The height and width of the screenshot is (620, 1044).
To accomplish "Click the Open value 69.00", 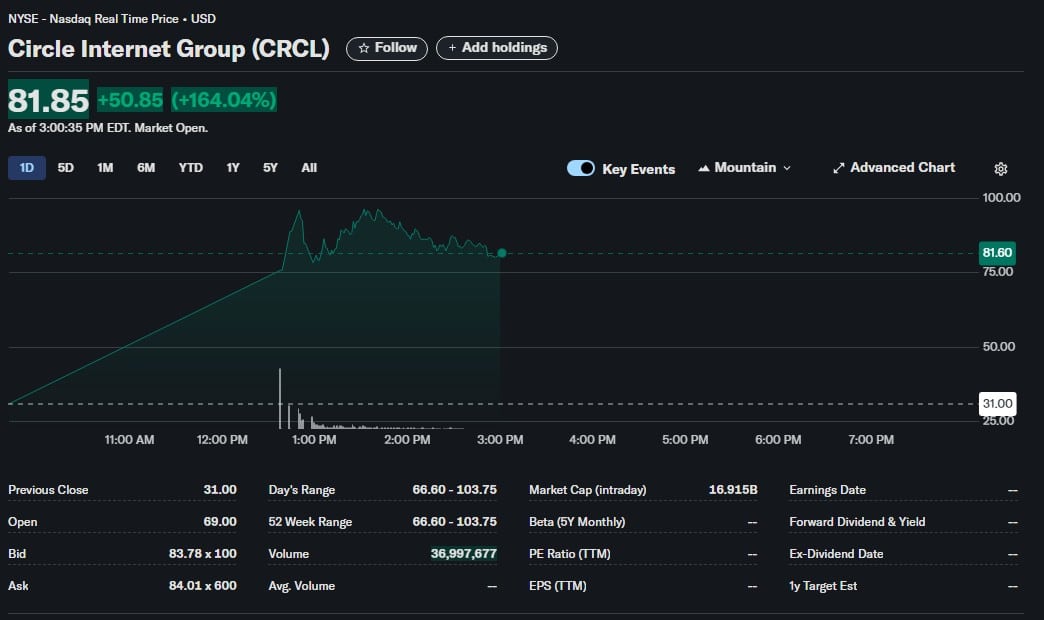I will point(220,521).
